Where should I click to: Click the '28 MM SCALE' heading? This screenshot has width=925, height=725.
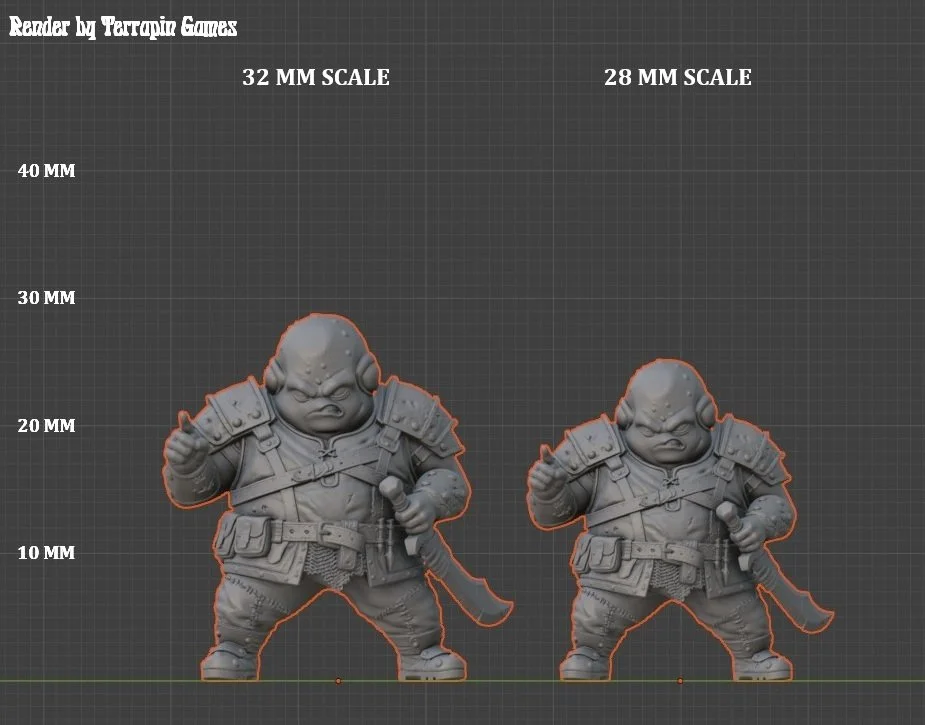[x=678, y=77]
